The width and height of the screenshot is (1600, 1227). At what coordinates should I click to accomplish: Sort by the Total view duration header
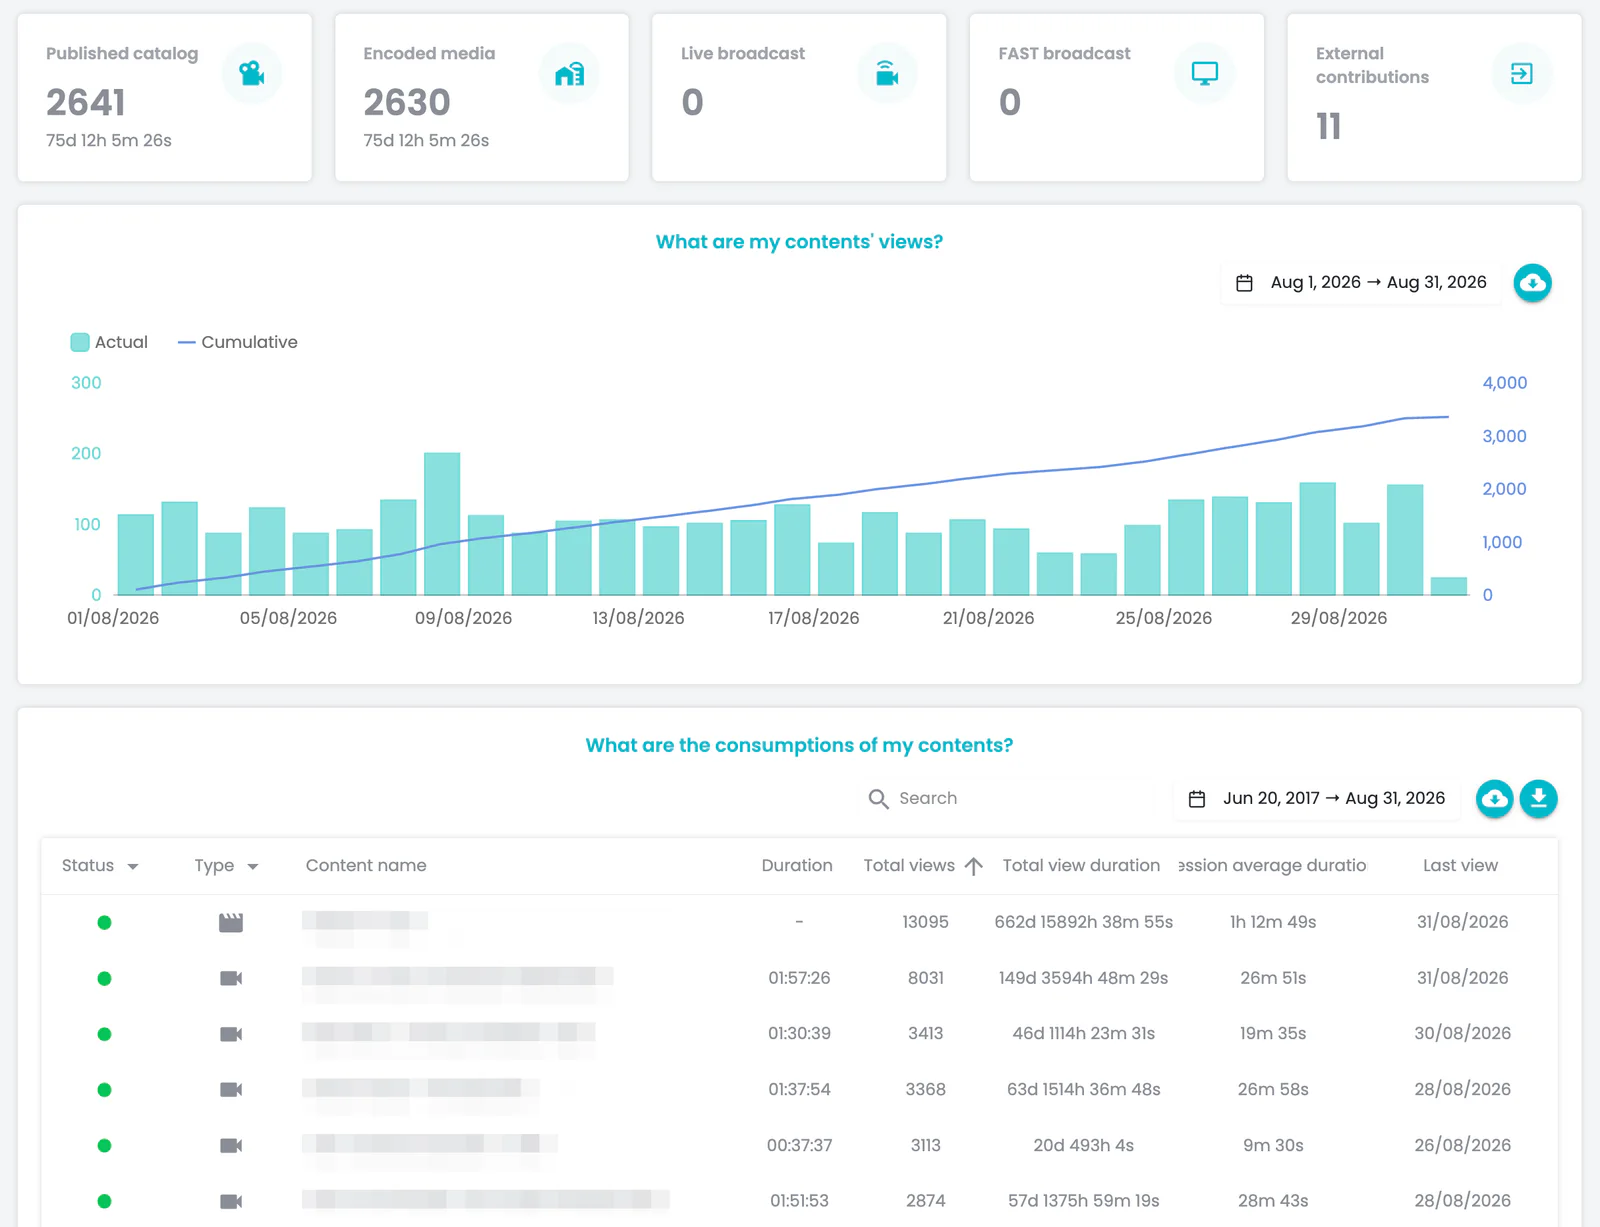tap(1081, 866)
